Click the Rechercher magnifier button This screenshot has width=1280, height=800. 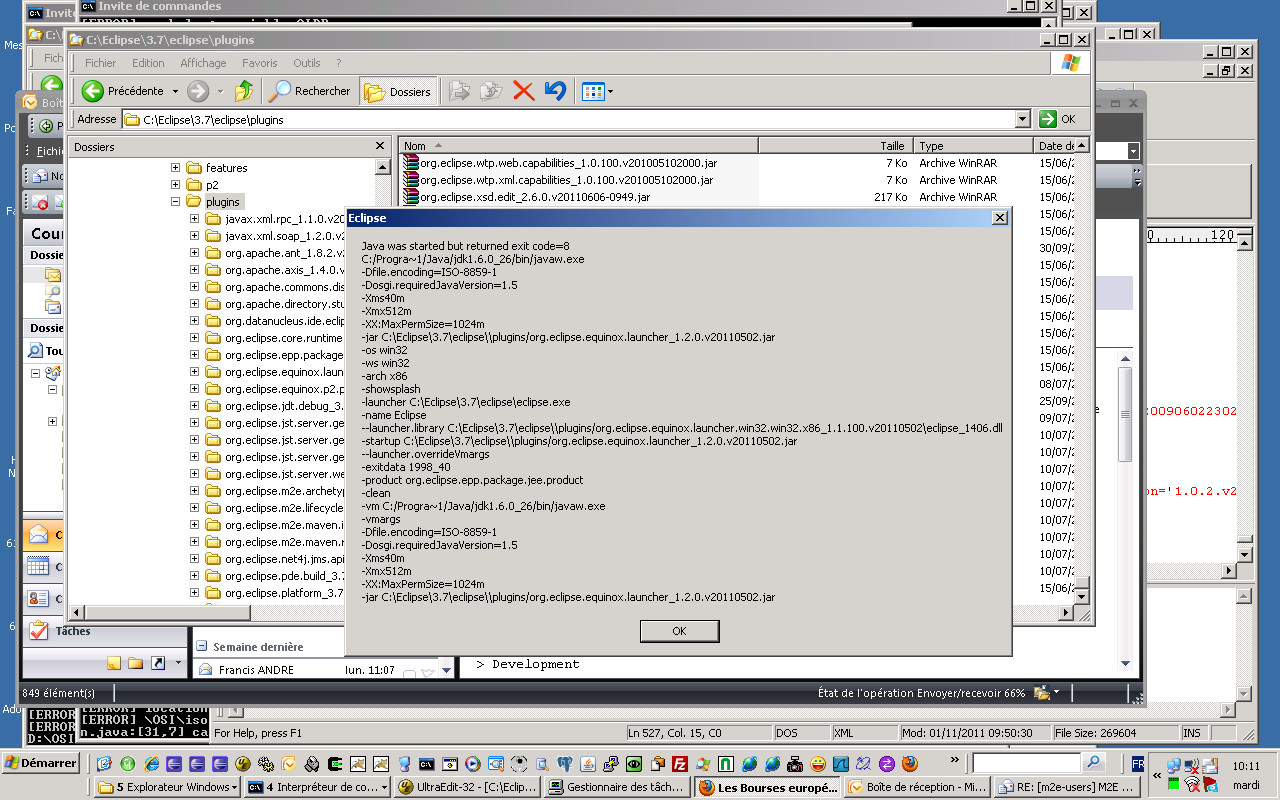point(311,91)
